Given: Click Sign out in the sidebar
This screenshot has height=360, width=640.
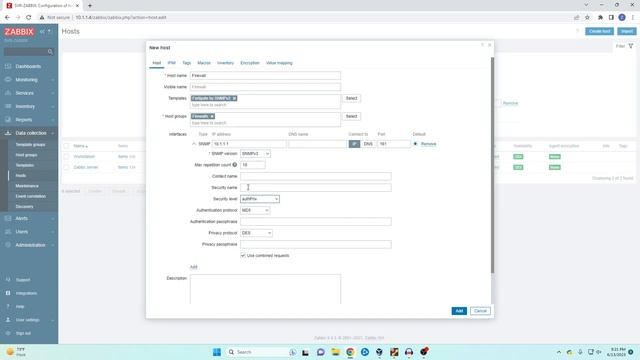Looking at the screenshot, I should pos(23,333).
